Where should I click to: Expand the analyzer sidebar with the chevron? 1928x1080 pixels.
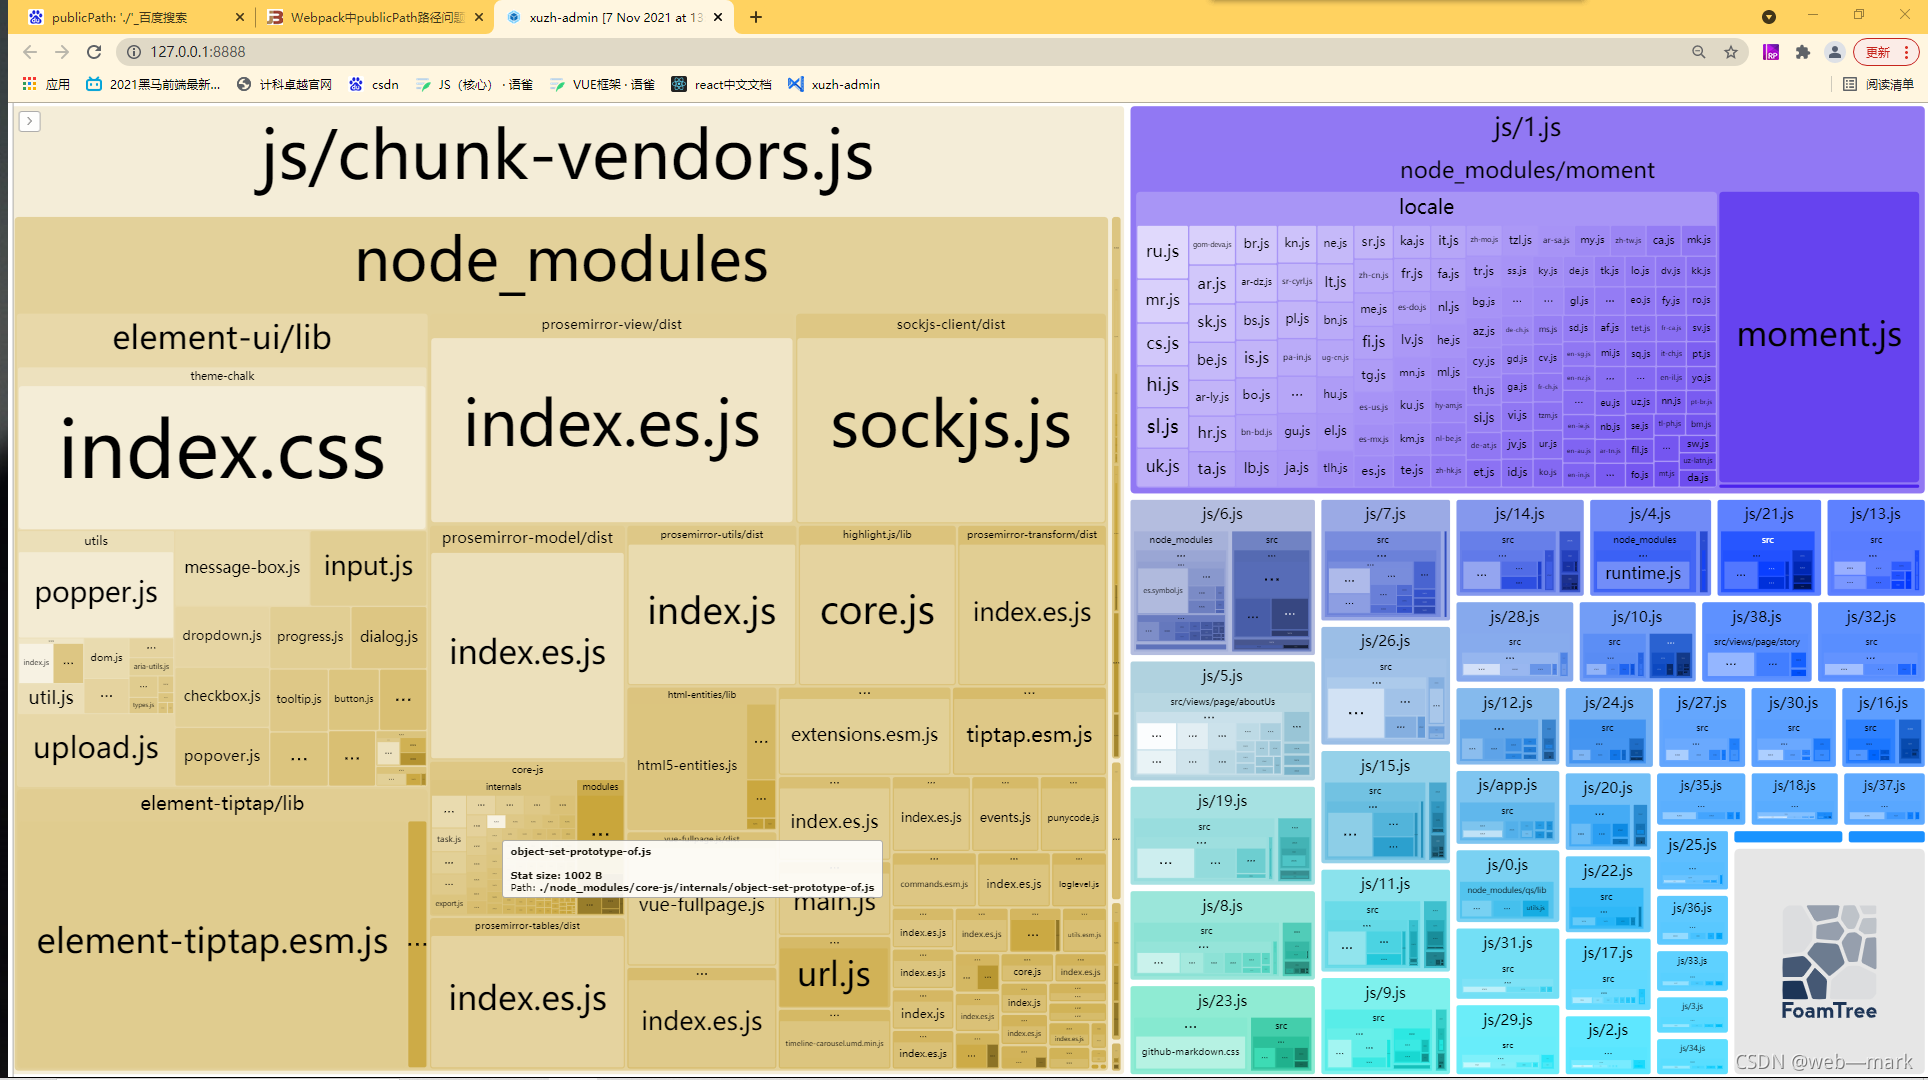30,121
